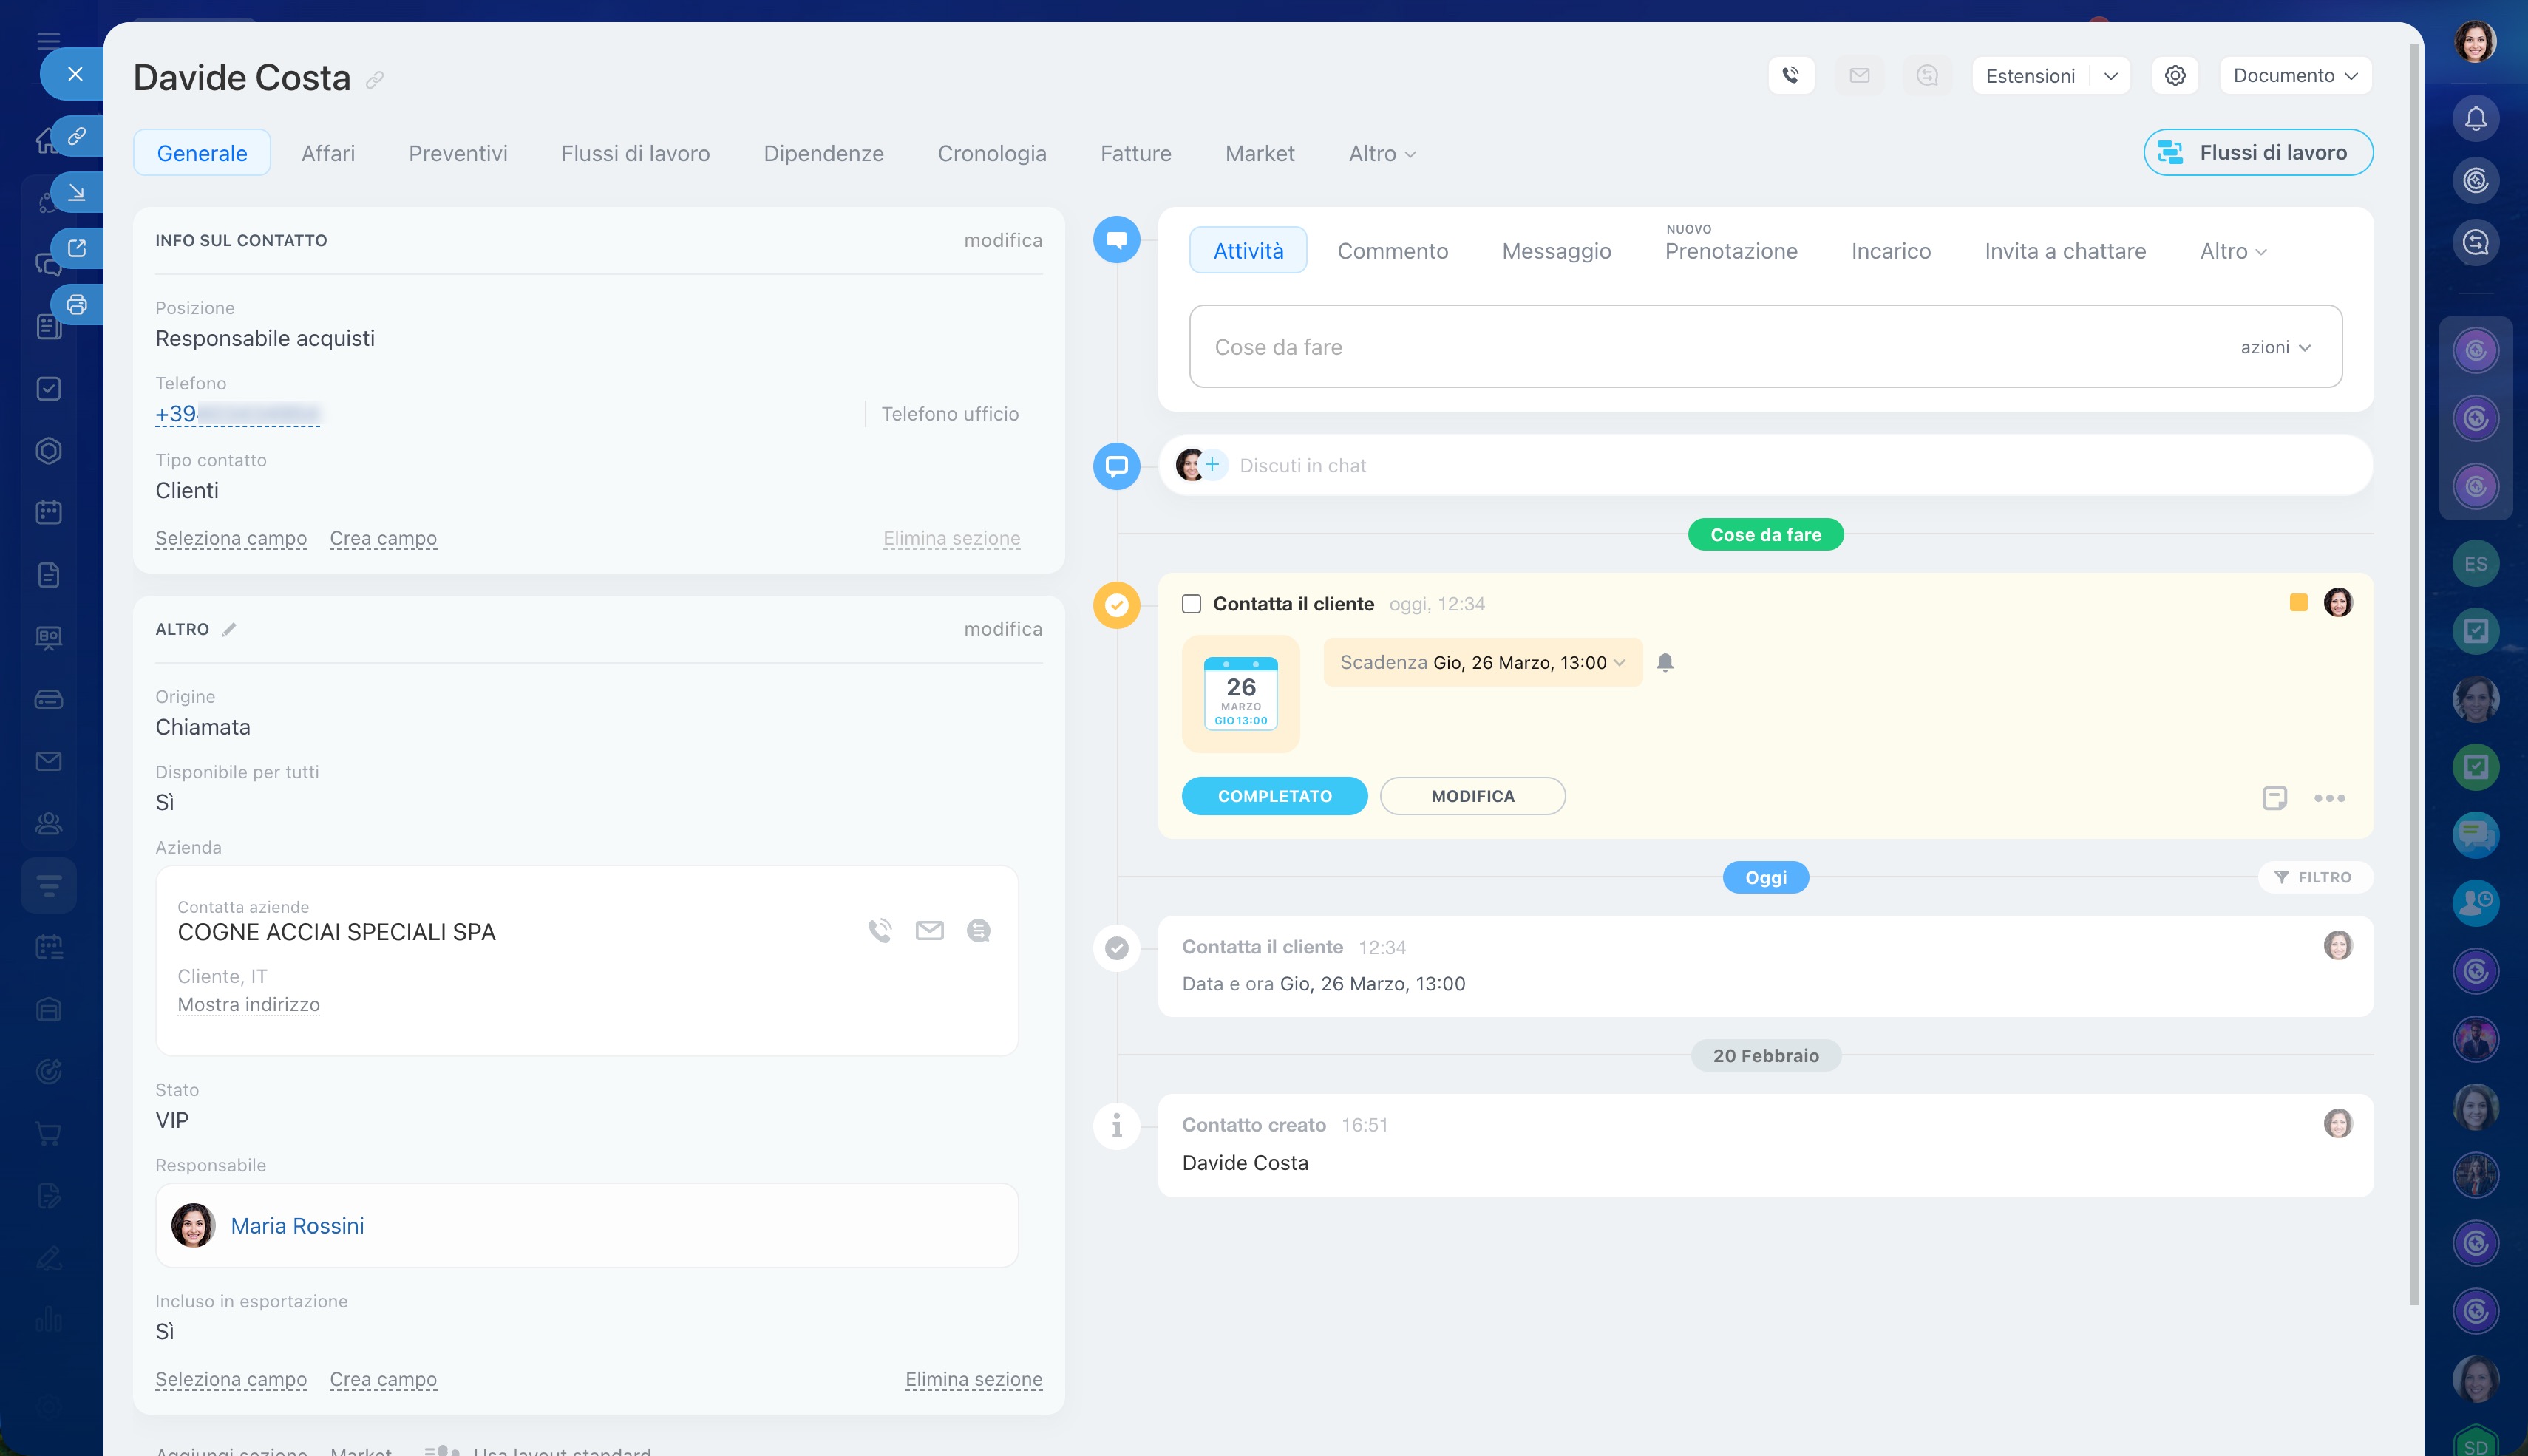Click pencil icon to rename ALTRO section
The height and width of the screenshot is (1456, 2528).
coord(229,629)
